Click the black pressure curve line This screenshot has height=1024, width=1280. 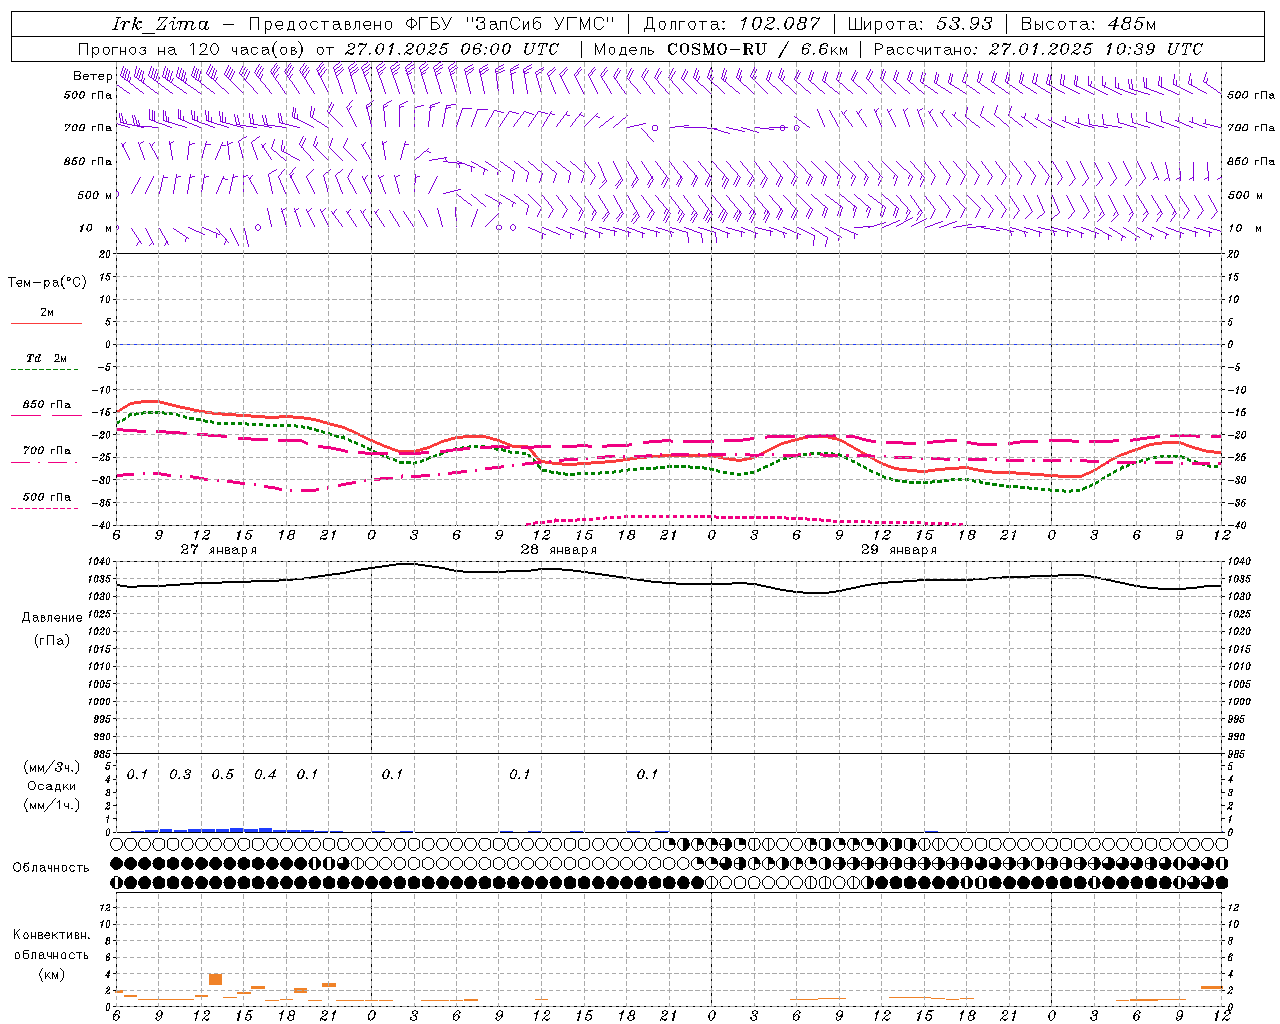pyautogui.click(x=668, y=580)
